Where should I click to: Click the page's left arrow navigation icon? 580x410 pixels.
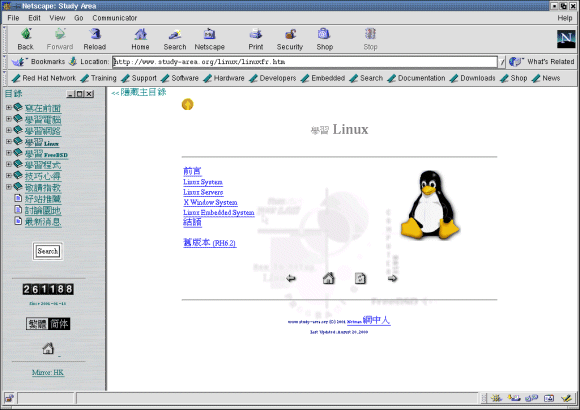tap(291, 278)
